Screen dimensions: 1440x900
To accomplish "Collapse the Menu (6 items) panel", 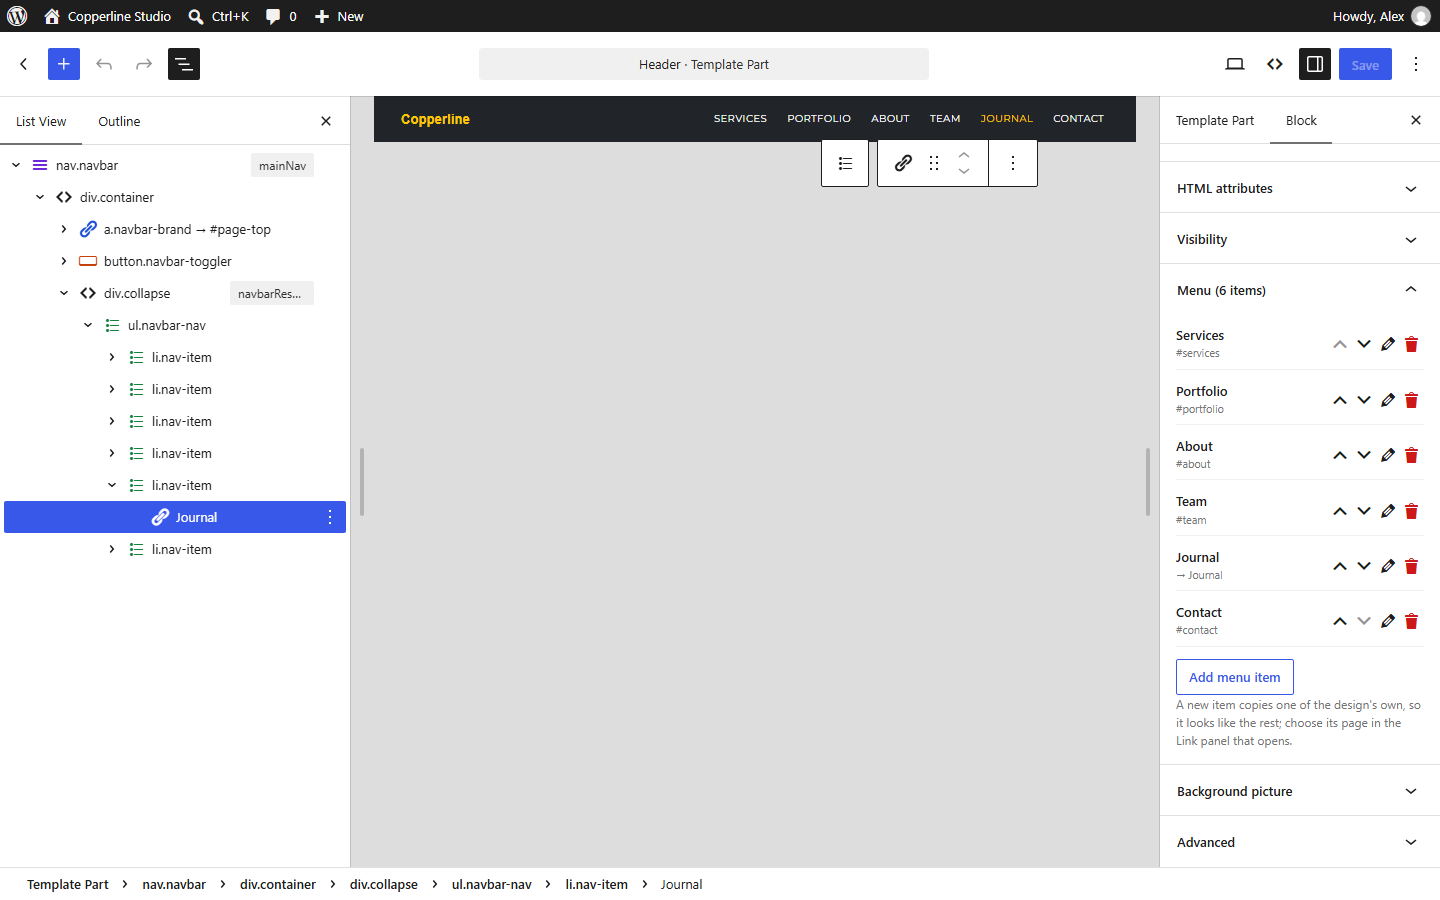I will (1300, 290).
